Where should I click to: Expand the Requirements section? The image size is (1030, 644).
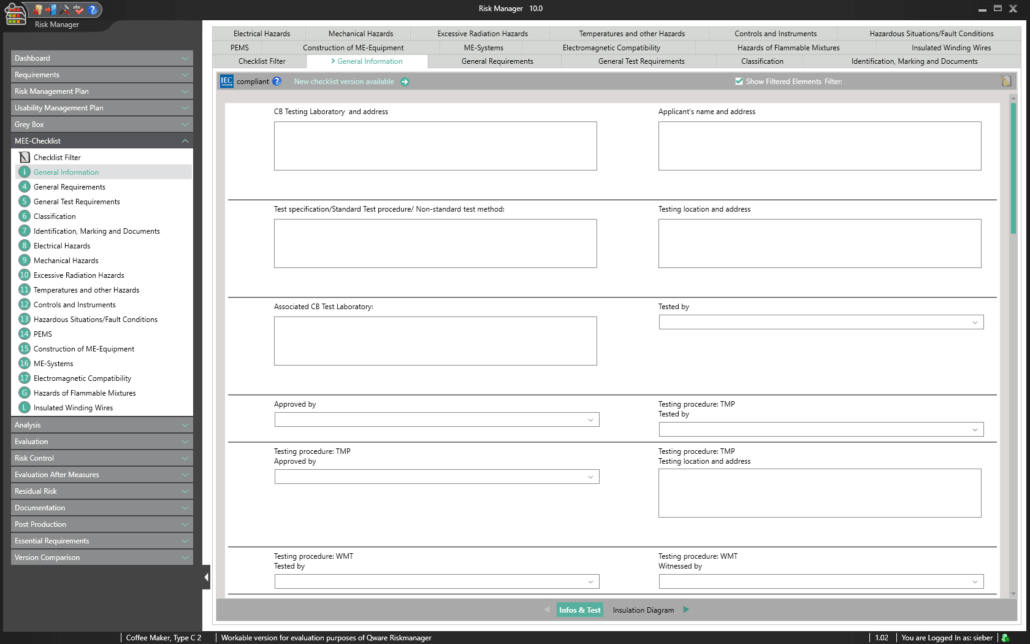point(102,75)
